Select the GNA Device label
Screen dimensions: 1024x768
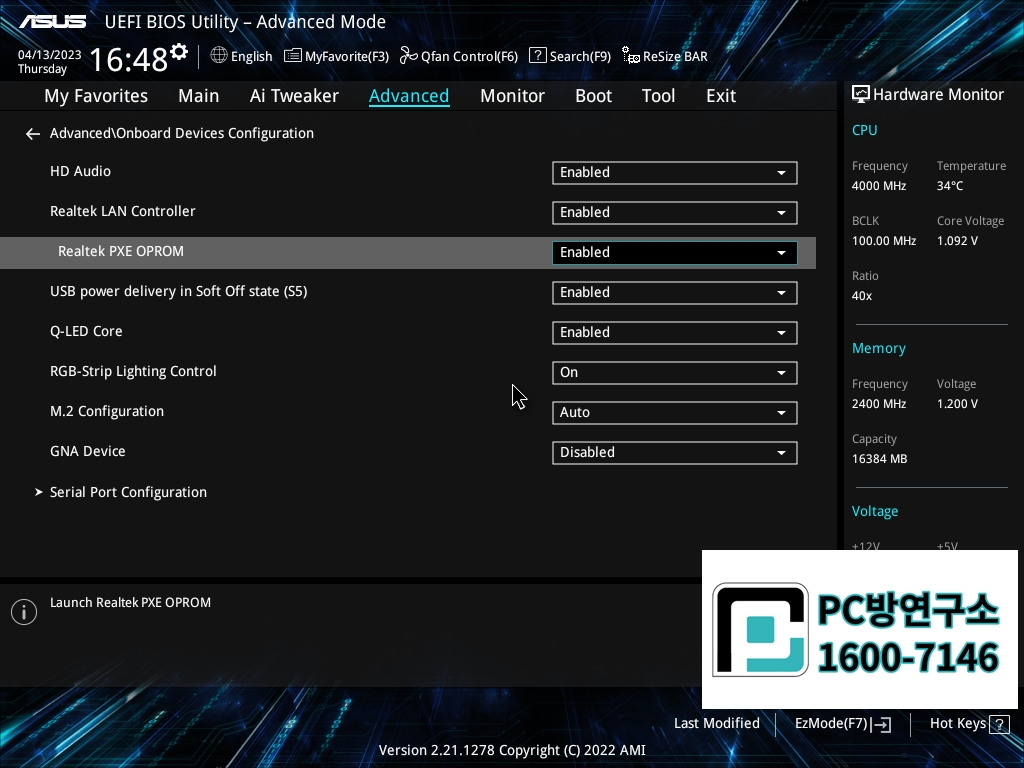coord(88,451)
